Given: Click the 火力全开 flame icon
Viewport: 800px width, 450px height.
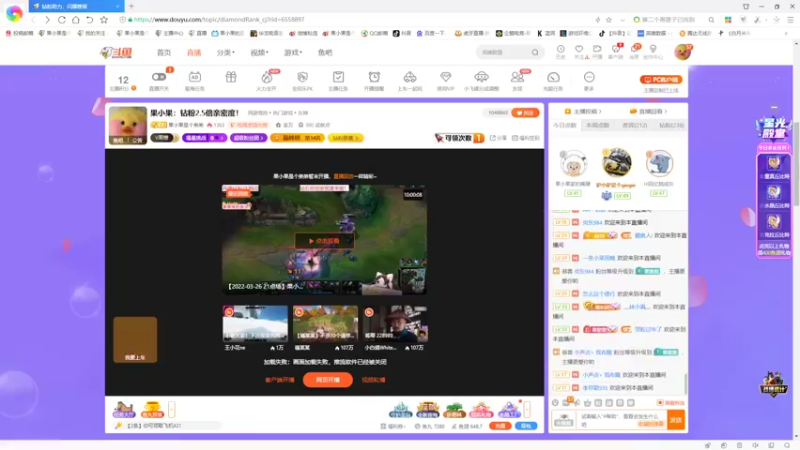Looking at the screenshot, I should coord(266,78).
